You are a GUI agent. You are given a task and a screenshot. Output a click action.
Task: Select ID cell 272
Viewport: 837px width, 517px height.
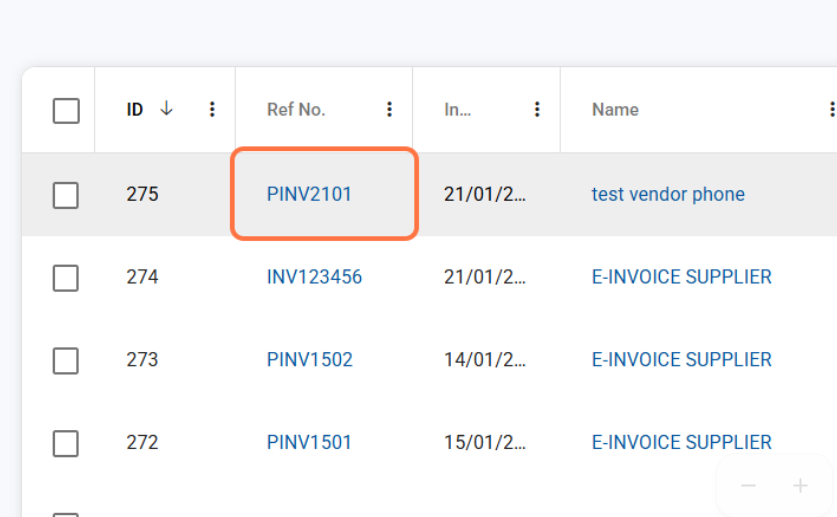click(142, 442)
